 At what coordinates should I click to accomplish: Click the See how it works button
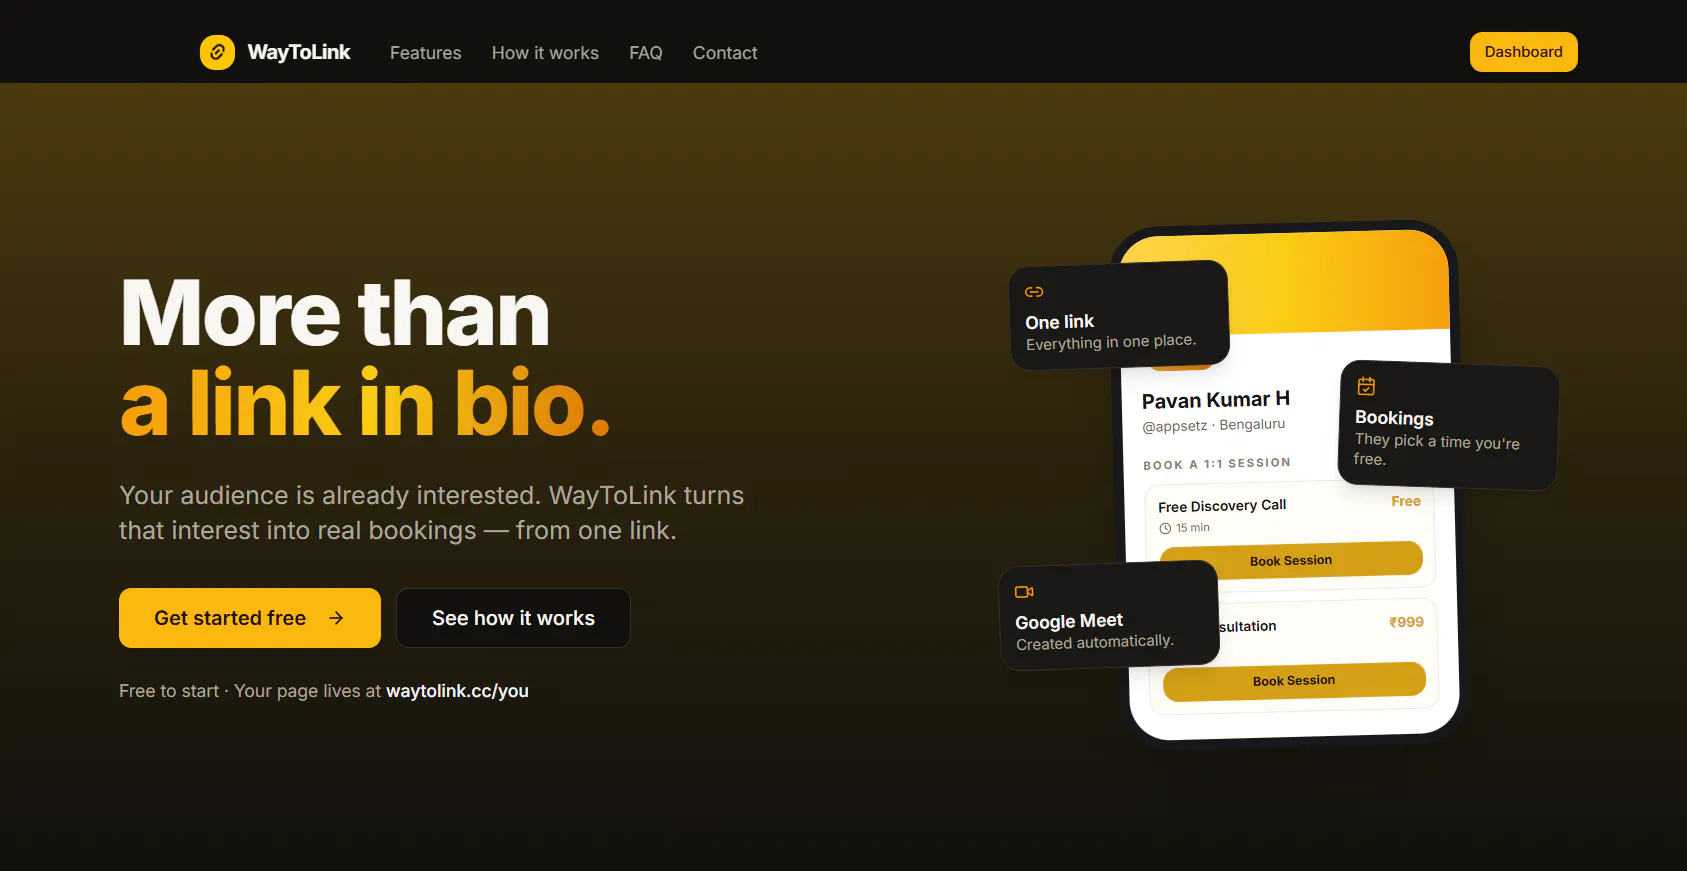point(513,618)
